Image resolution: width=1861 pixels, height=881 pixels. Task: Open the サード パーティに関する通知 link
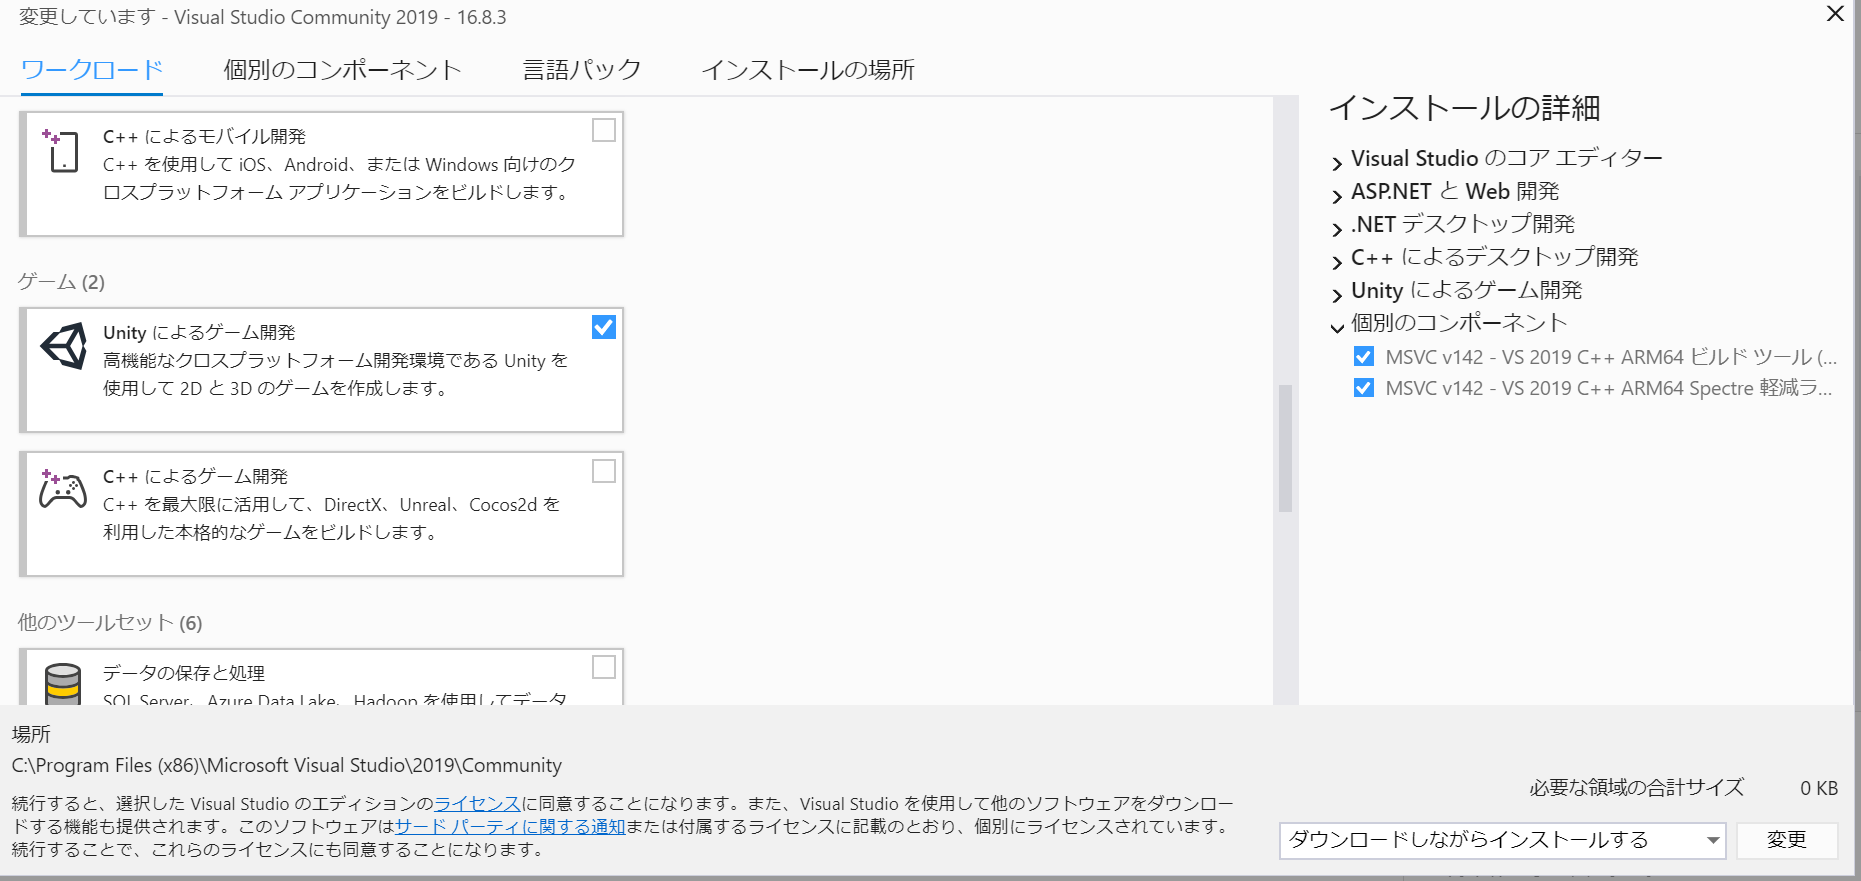pyautogui.click(x=510, y=826)
